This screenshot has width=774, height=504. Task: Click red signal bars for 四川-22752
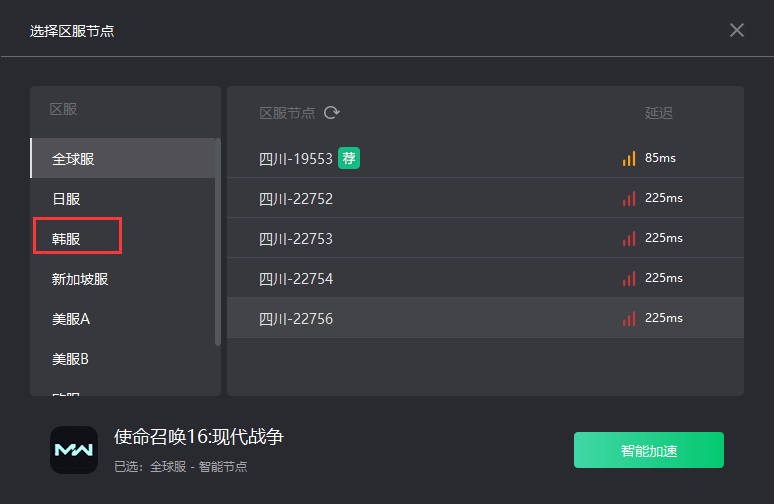tap(629, 198)
